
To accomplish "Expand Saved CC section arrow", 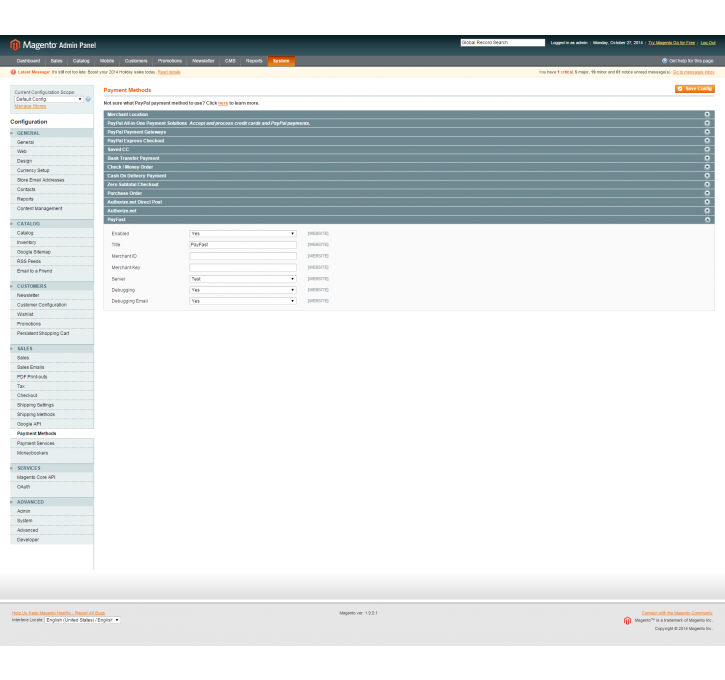I will point(707,149).
